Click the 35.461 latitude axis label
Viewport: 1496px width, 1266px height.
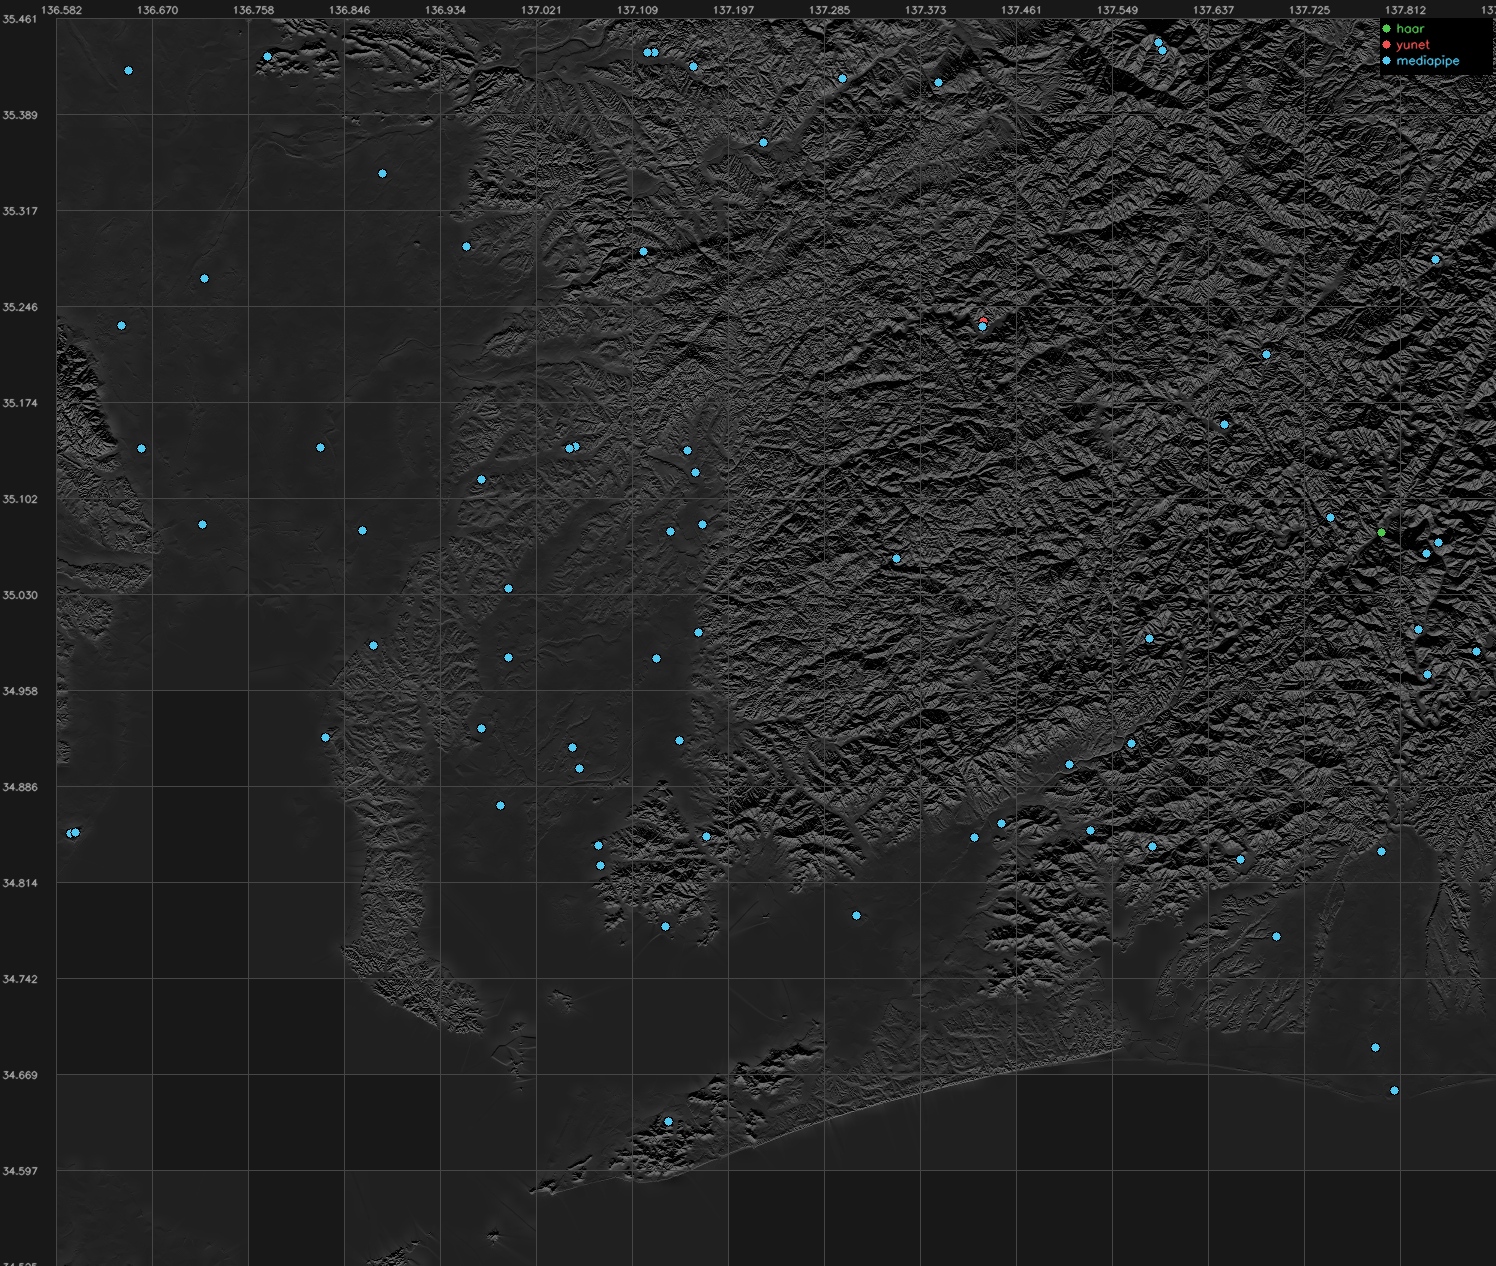20,19
